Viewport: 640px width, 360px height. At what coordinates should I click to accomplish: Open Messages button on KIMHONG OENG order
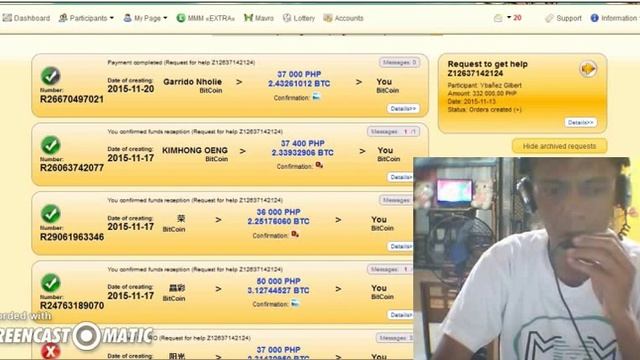393,131
